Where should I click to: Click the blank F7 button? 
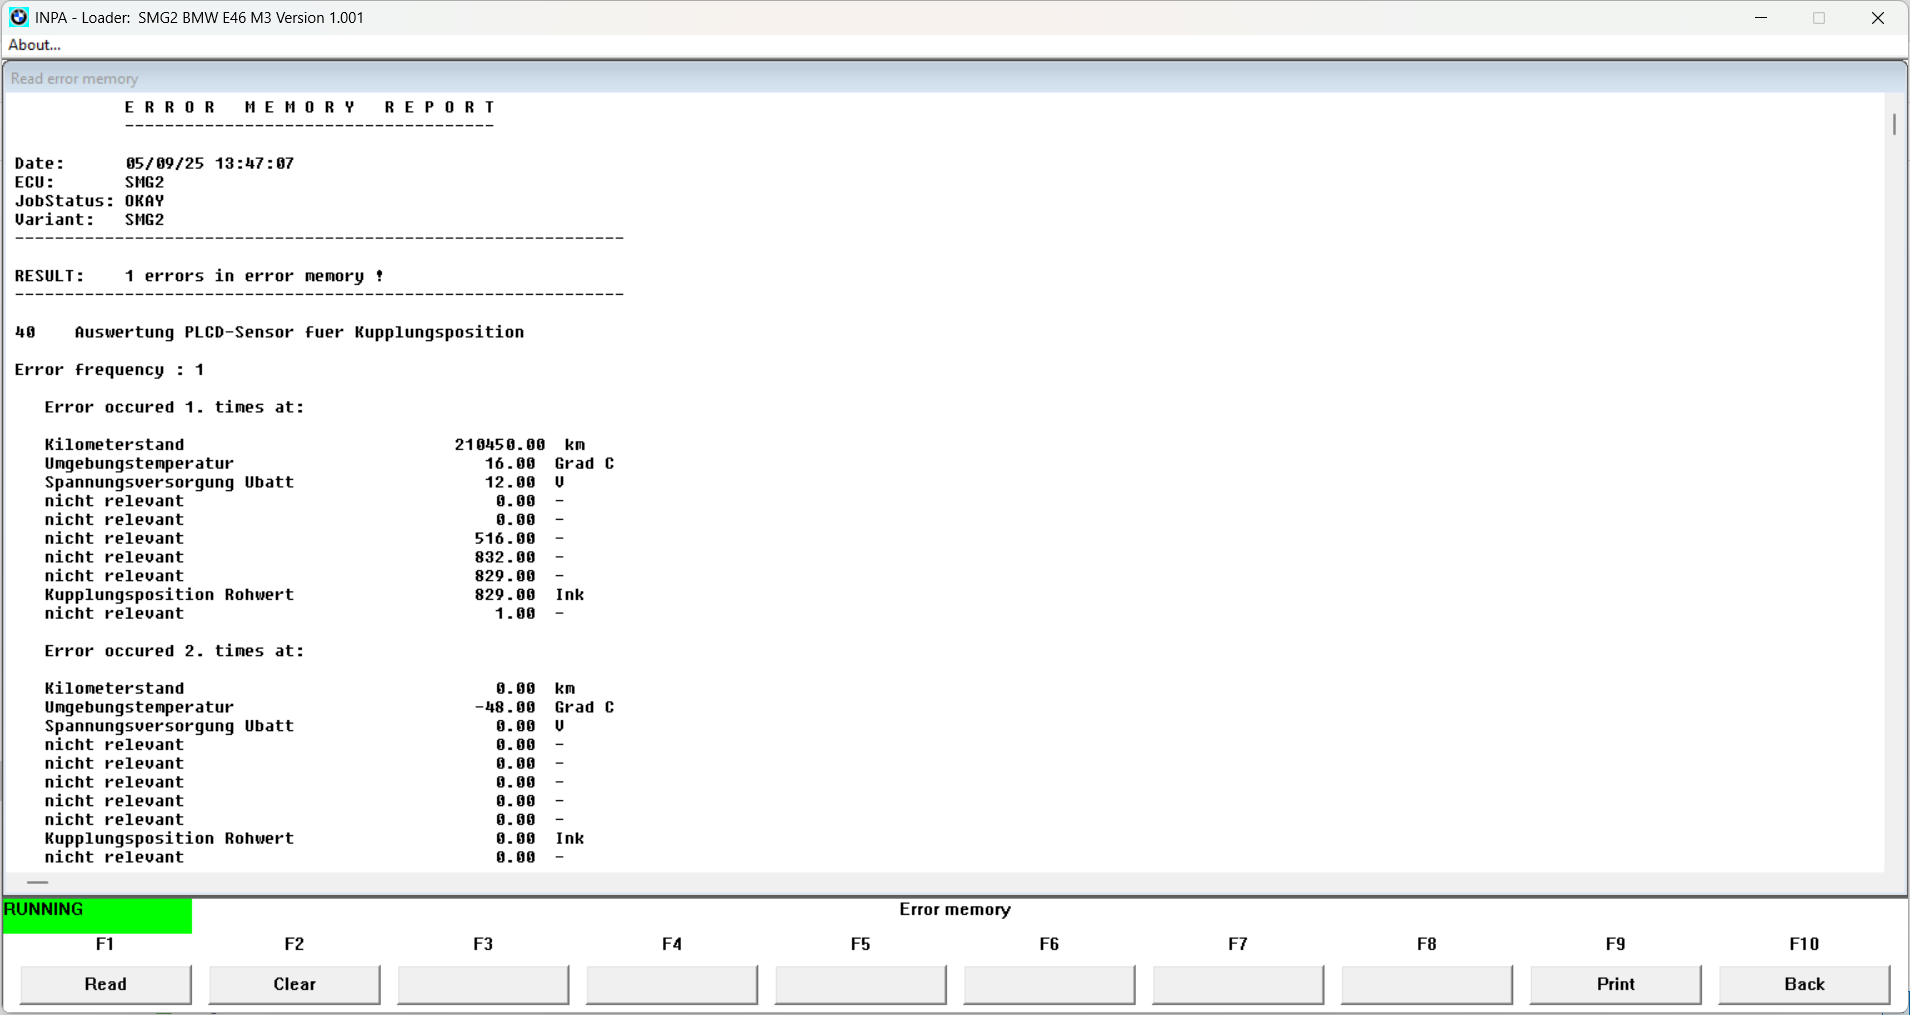[1238, 984]
